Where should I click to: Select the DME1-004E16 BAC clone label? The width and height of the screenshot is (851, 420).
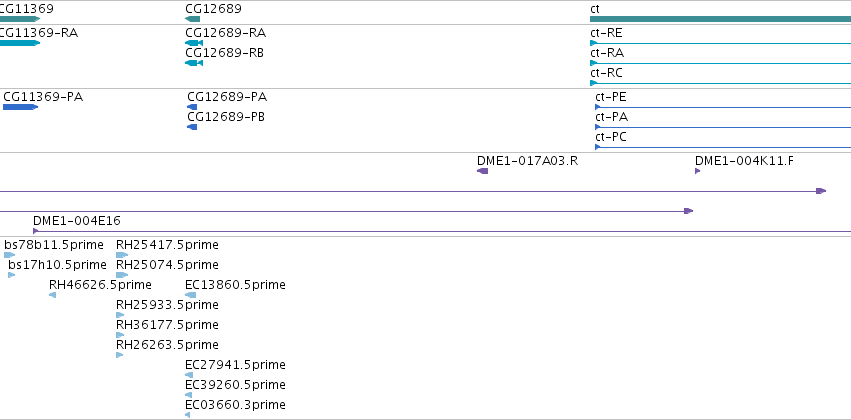77,221
